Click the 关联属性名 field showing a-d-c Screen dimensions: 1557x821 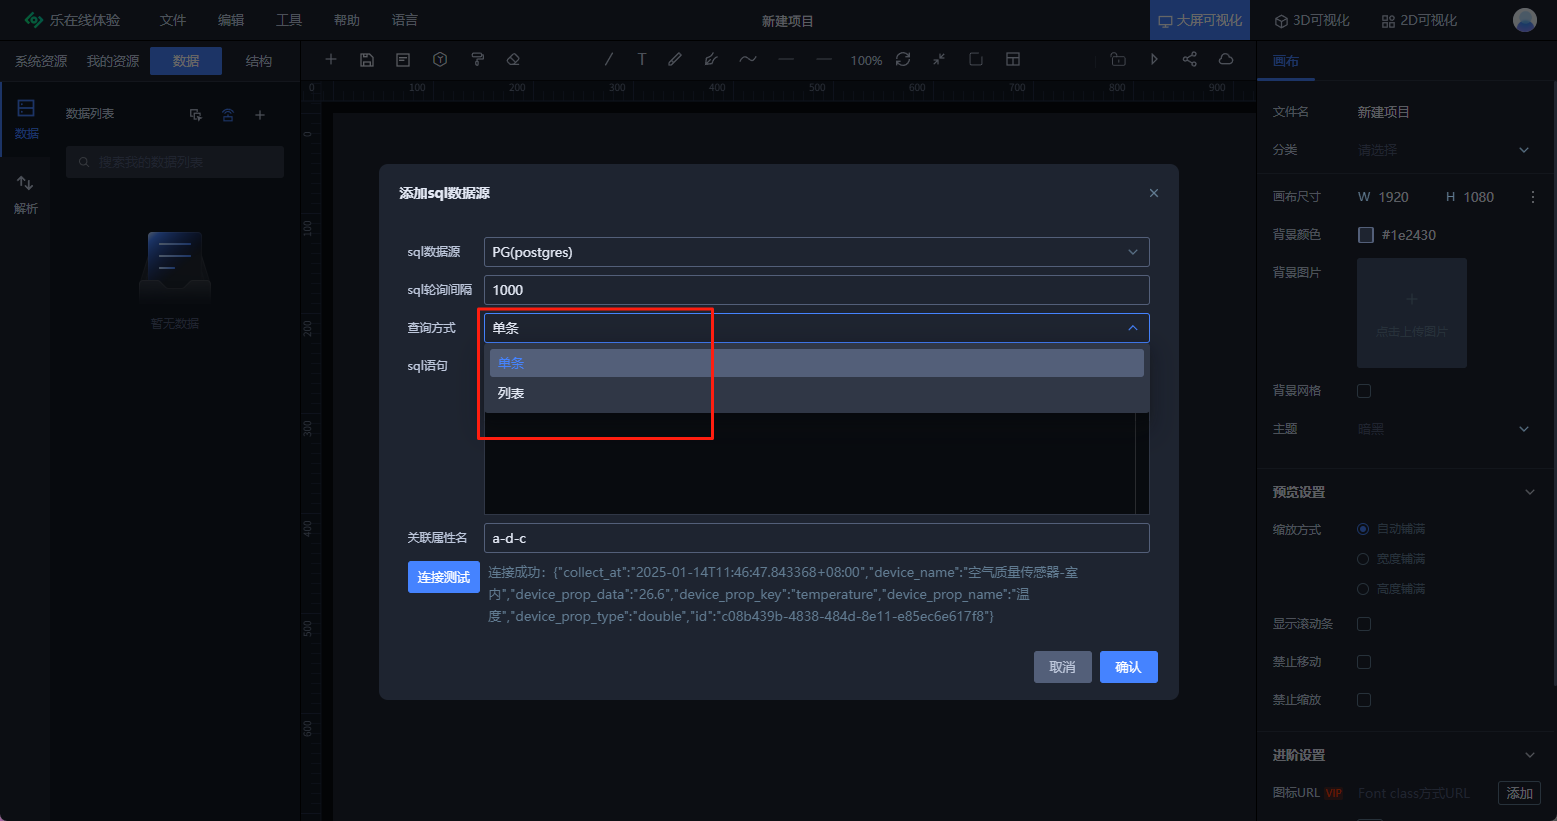coord(817,538)
